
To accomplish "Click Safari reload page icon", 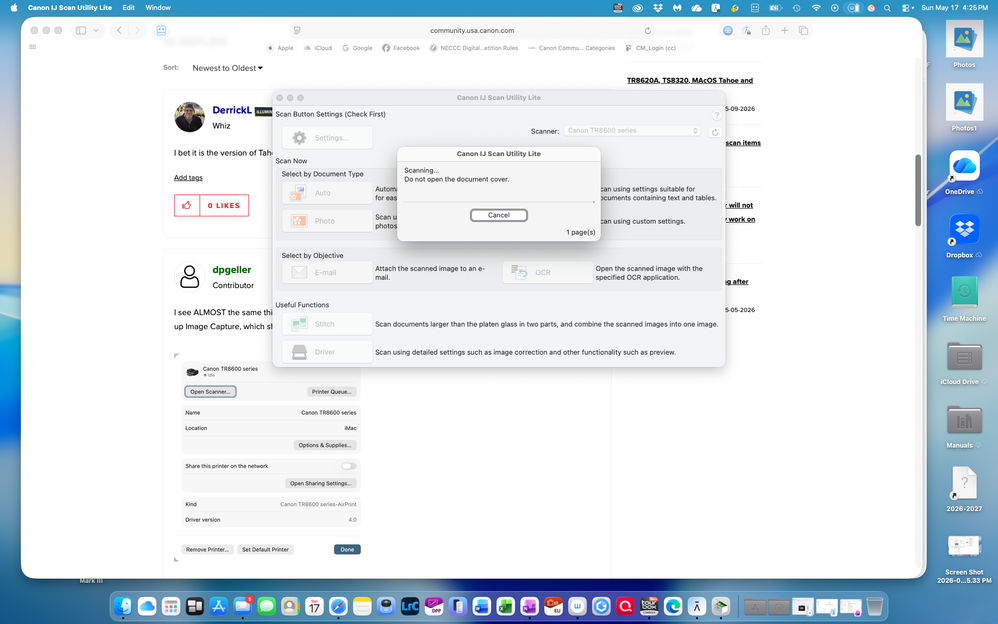I will pos(647,31).
